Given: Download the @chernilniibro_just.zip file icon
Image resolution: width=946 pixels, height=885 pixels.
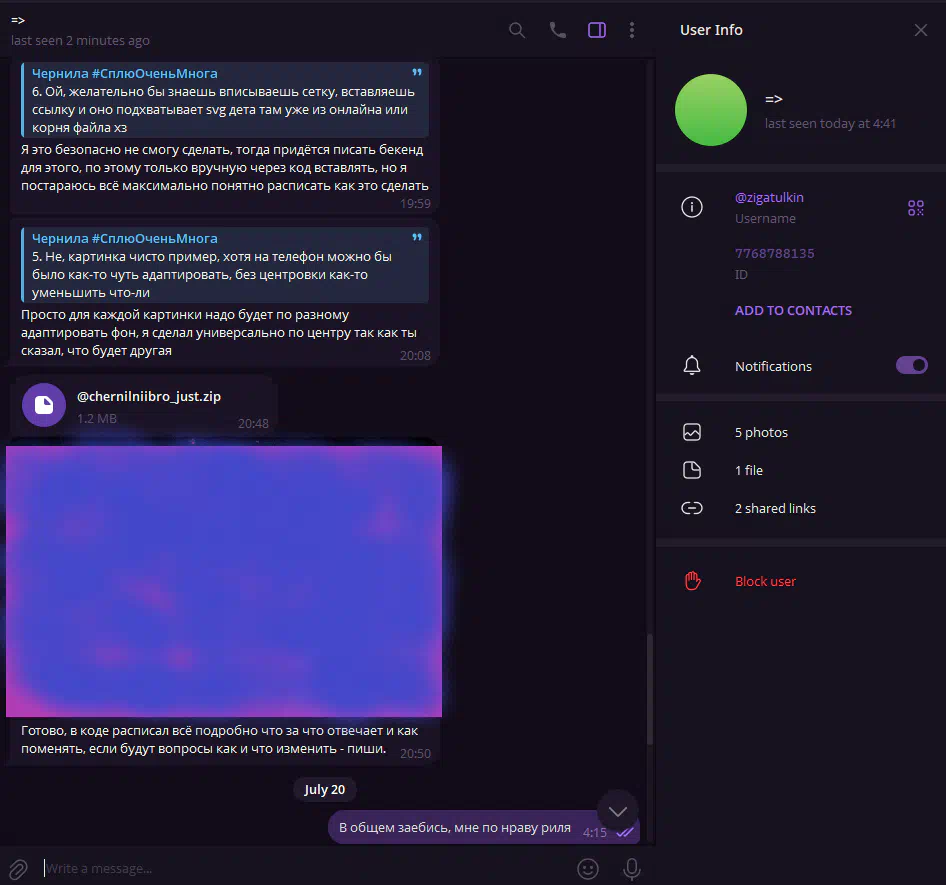Looking at the screenshot, I should point(44,405).
